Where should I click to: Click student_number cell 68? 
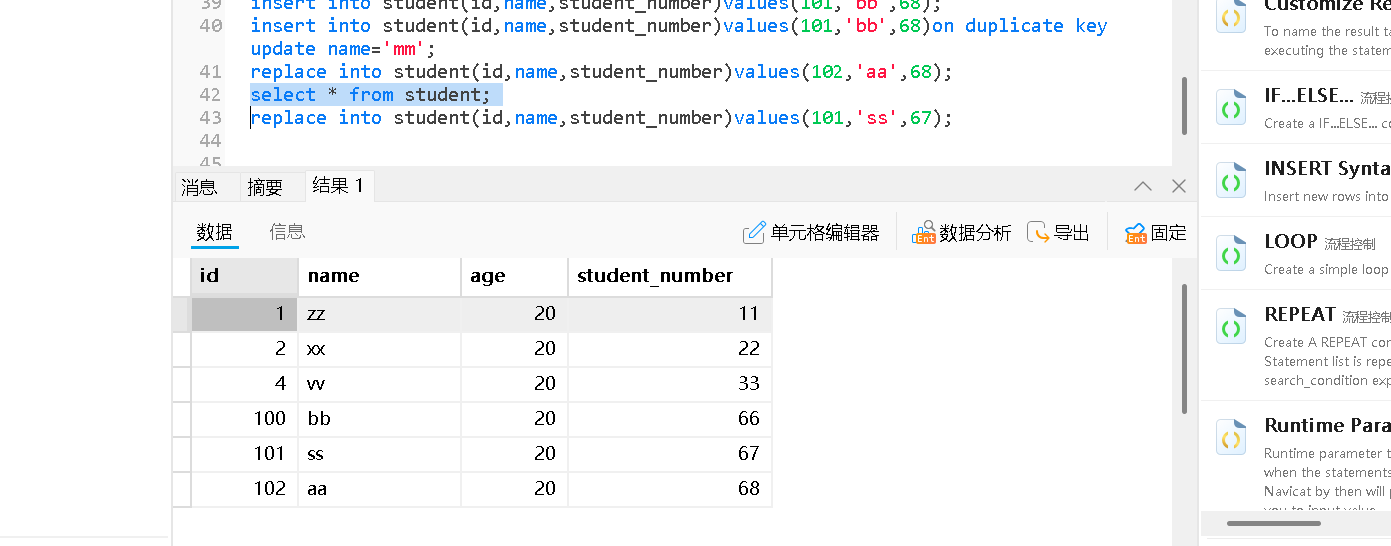(670, 489)
